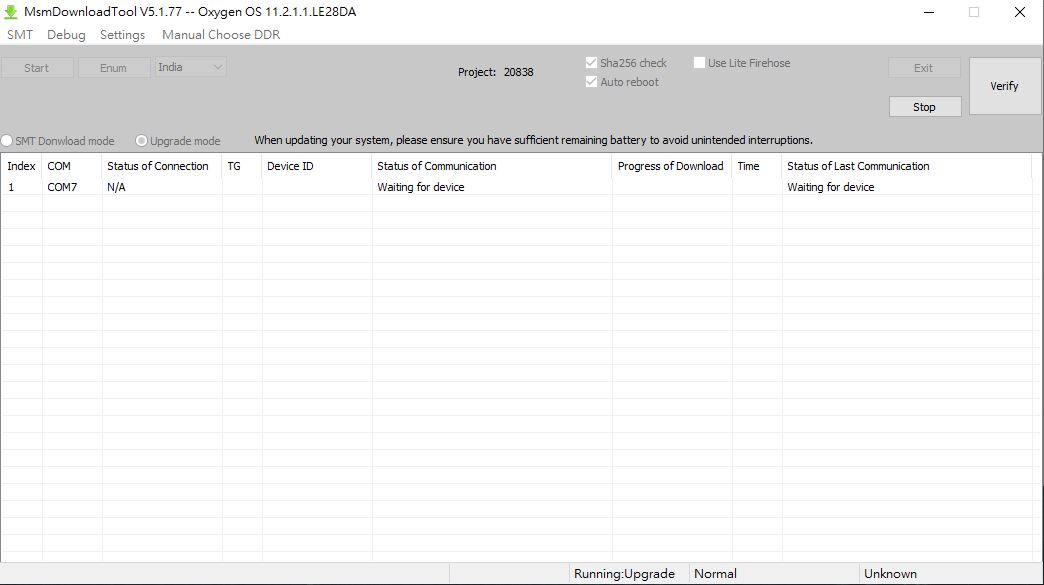Click the TG column header
The width and height of the screenshot is (1044, 585).
pyautogui.click(x=242, y=166)
